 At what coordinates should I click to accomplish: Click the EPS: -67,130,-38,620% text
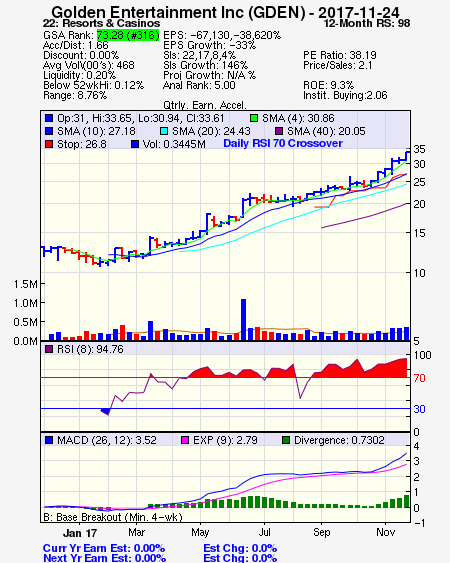222,35
